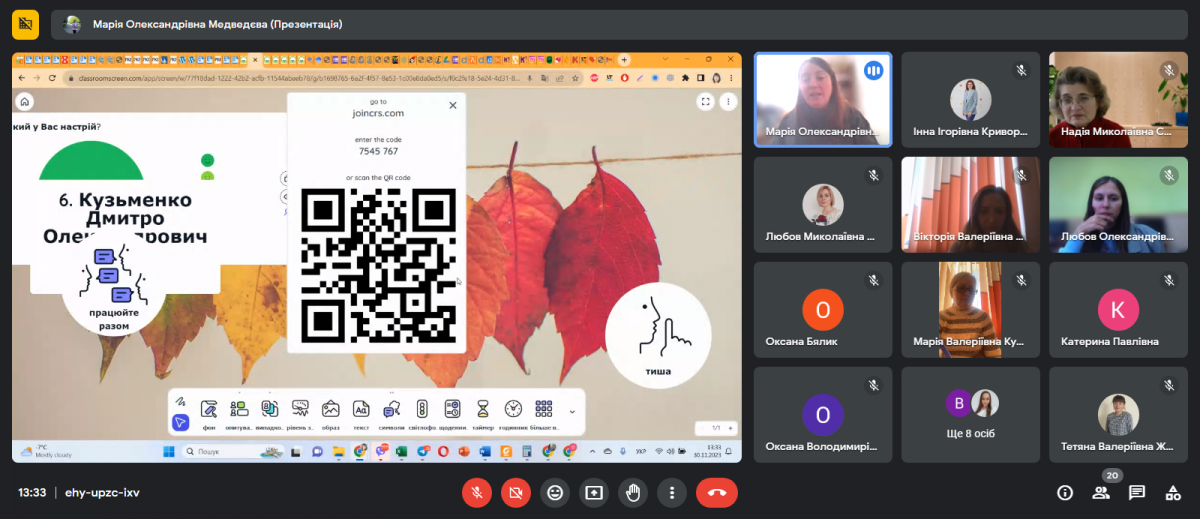The height and width of the screenshot is (519, 1200).
Task: Open more options three-dot menu in meeting bar
Action: point(672,492)
